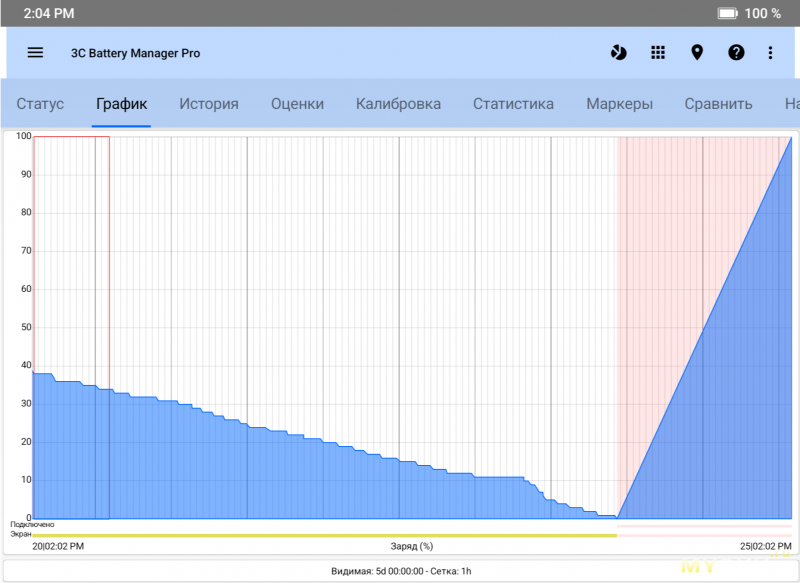The image size is (800, 583).
Task: Open help via question mark icon
Action: pyautogui.click(x=736, y=53)
